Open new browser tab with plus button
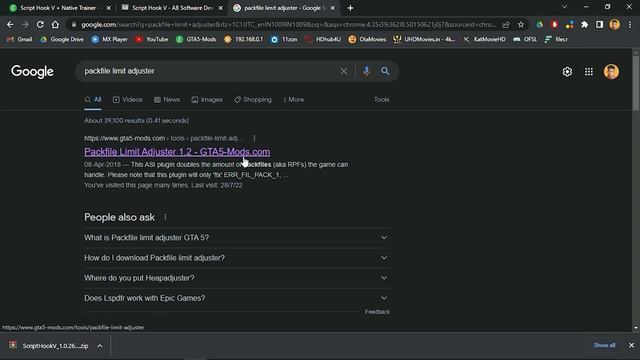Viewport: 640px width, 360px height. pyautogui.click(x=350, y=8)
